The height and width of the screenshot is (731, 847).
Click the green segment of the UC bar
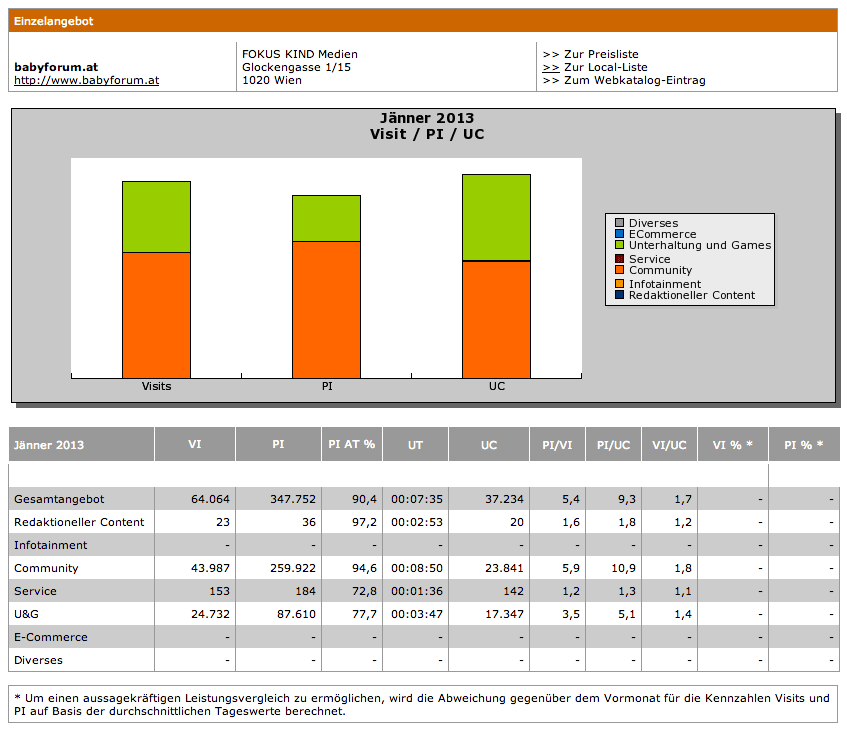pos(496,217)
